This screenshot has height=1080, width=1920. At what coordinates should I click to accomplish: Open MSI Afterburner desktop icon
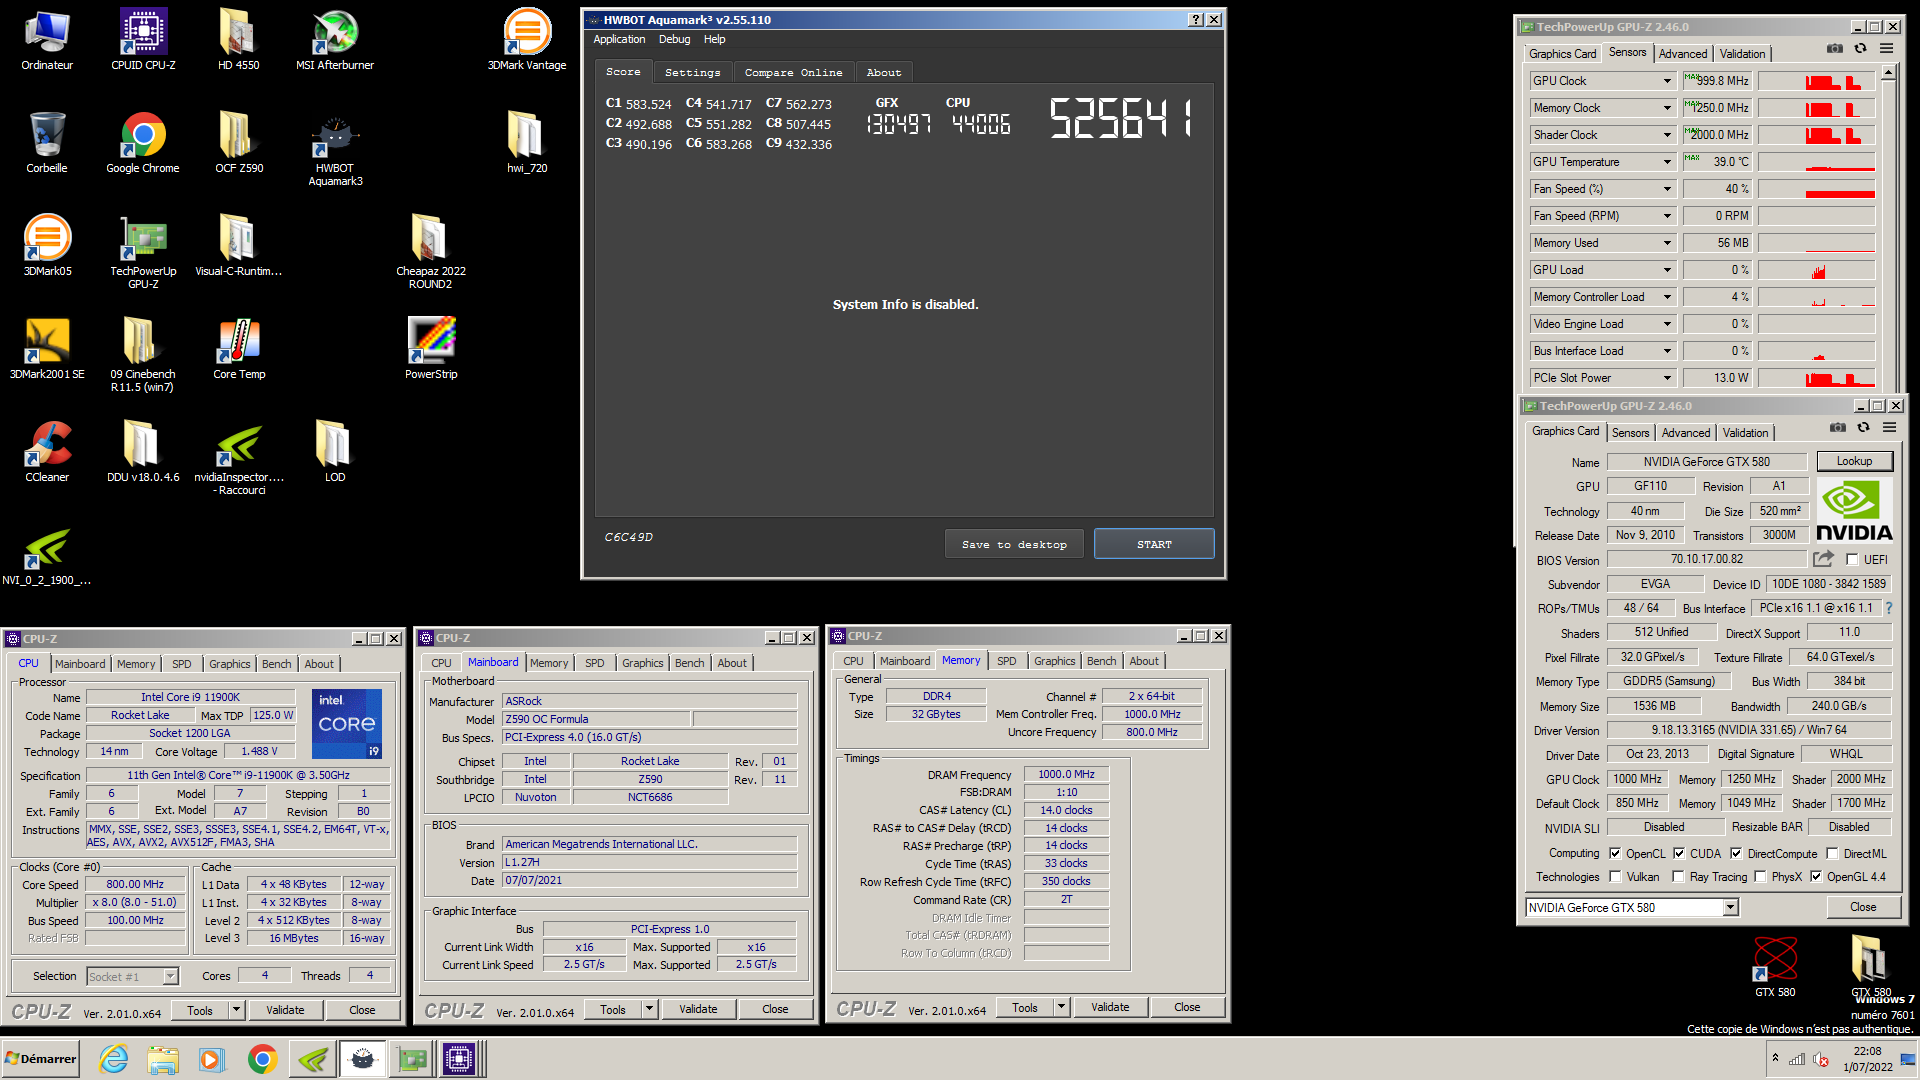coord(335,40)
